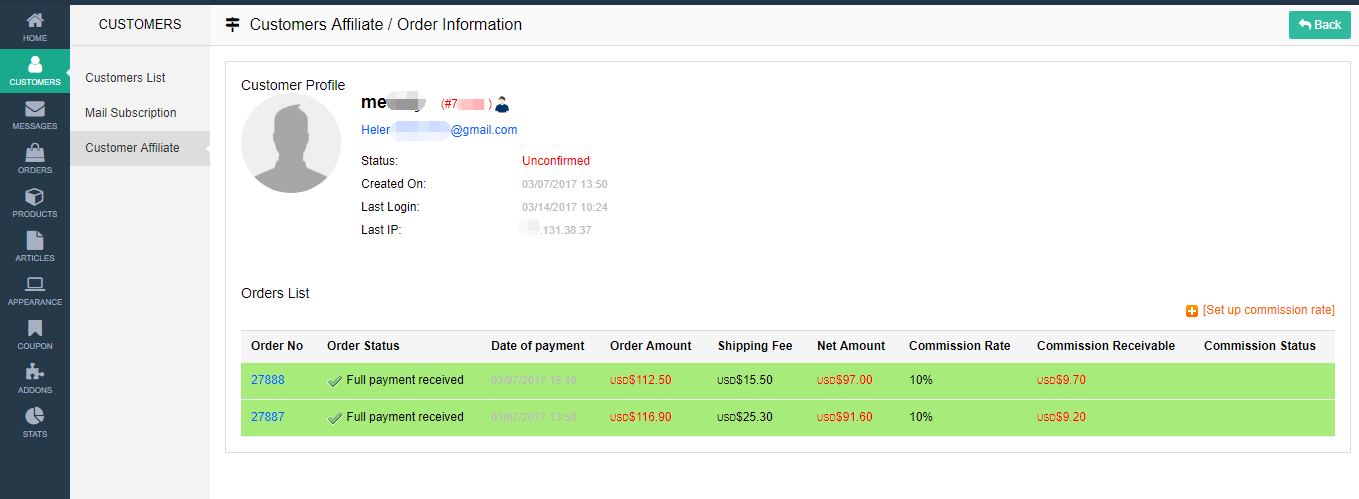1359x499 pixels.
Task: Open Mail Subscription submenu item
Action: coord(131,113)
